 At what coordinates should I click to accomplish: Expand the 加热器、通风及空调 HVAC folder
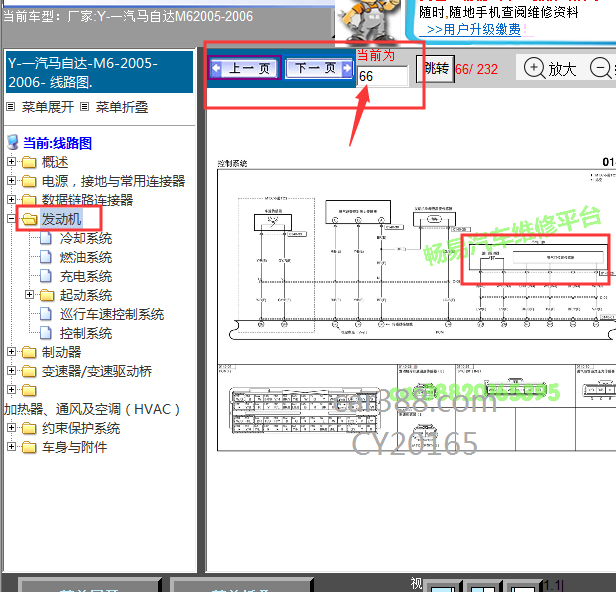11,390
